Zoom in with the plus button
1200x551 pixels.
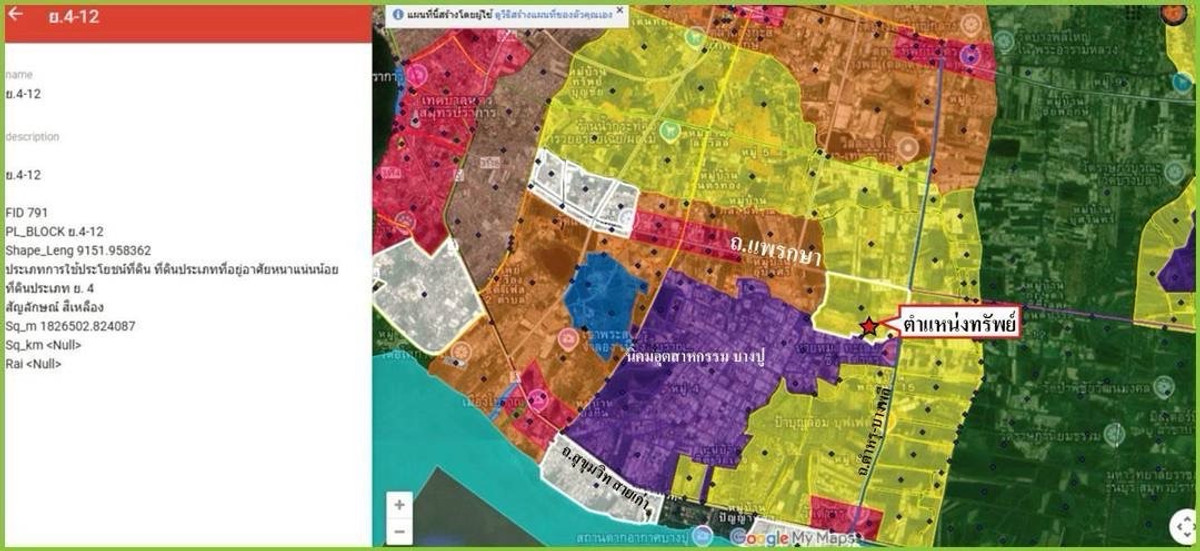(399, 505)
